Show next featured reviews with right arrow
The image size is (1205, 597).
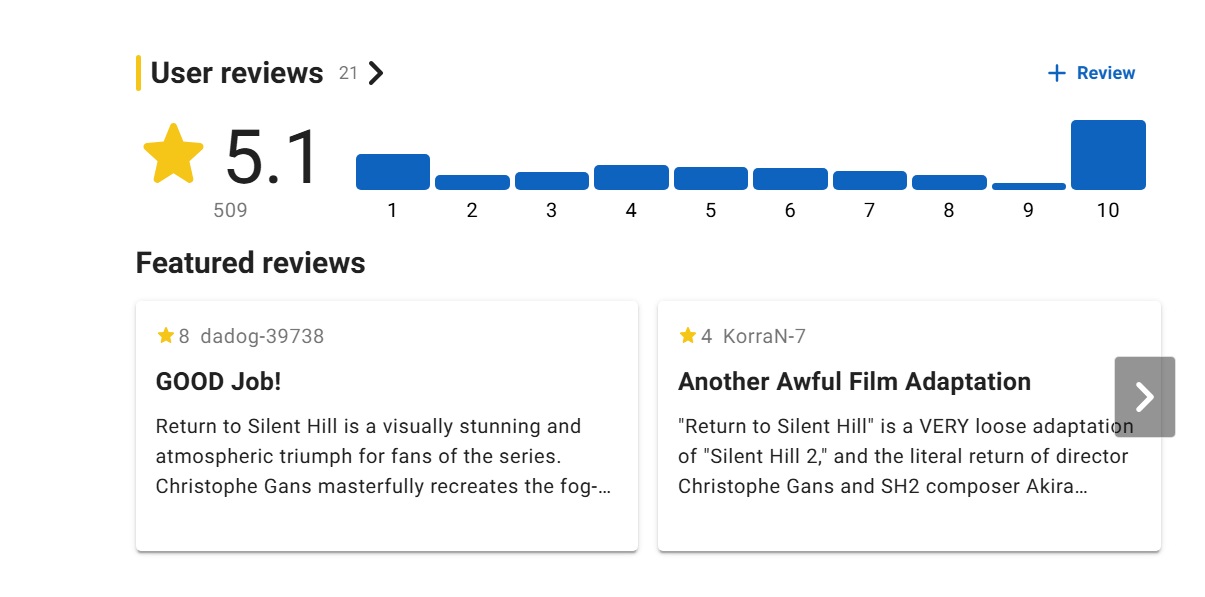(x=1144, y=397)
